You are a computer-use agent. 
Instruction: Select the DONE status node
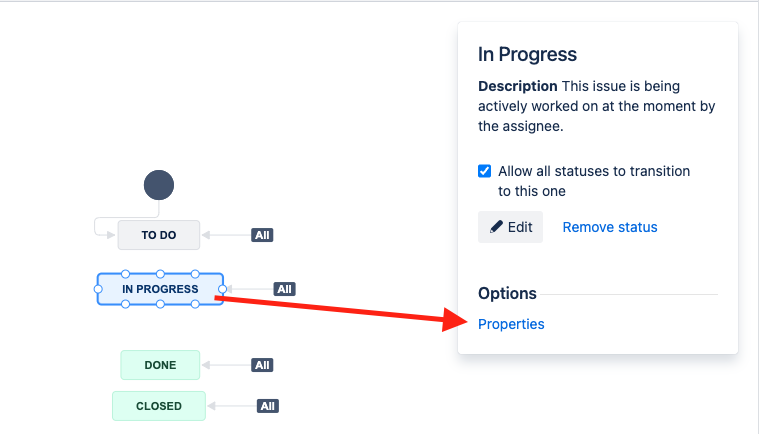pyautogui.click(x=160, y=365)
